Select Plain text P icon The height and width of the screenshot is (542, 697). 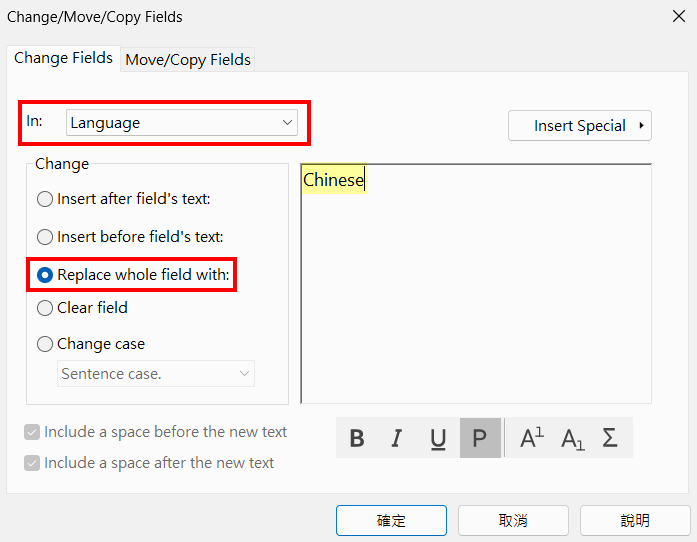pyautogui.click(x=480, y=438)
